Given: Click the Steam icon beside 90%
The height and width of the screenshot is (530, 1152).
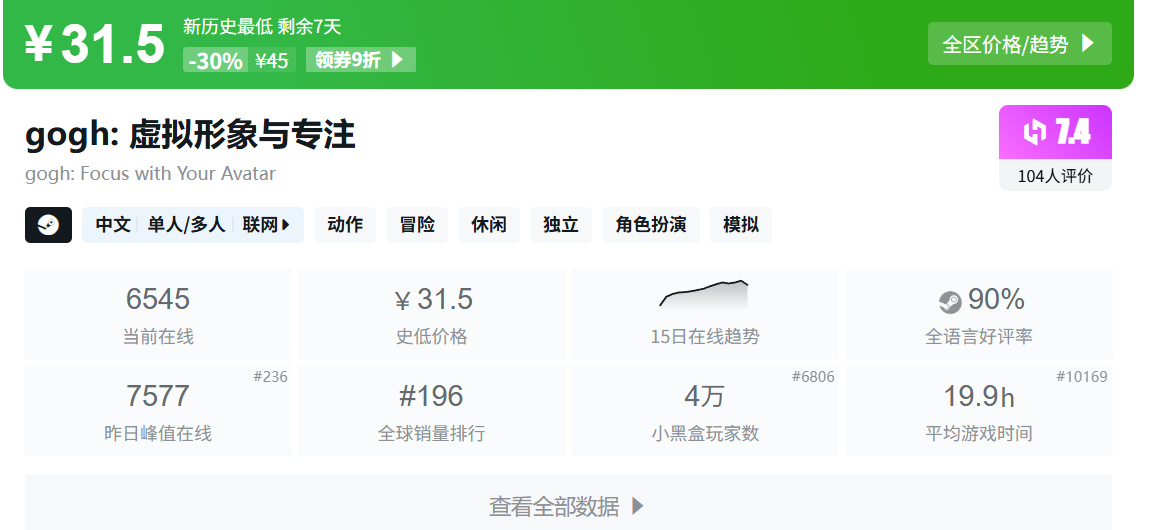Looking at the screenshot, I should (950, 301).
